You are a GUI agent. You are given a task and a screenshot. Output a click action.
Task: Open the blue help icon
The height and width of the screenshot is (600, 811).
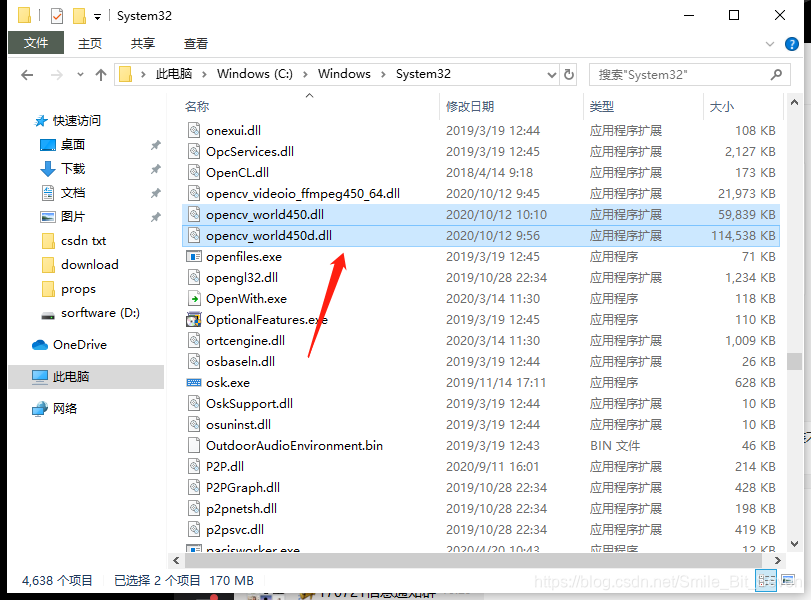point(791,44)
